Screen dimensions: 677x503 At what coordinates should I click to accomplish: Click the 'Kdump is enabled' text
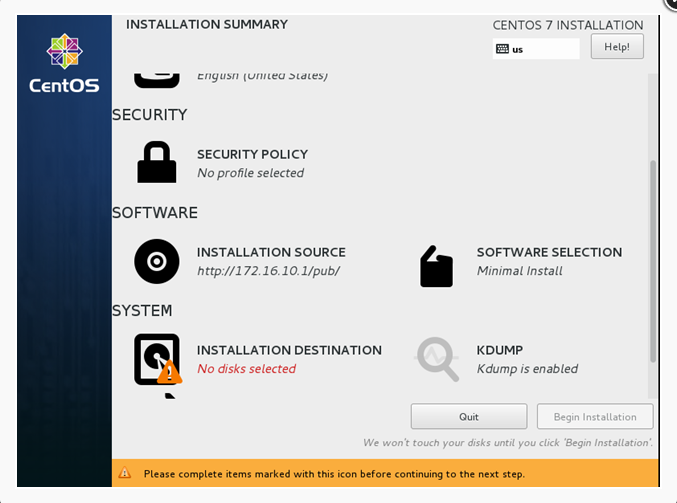(527, 369)
